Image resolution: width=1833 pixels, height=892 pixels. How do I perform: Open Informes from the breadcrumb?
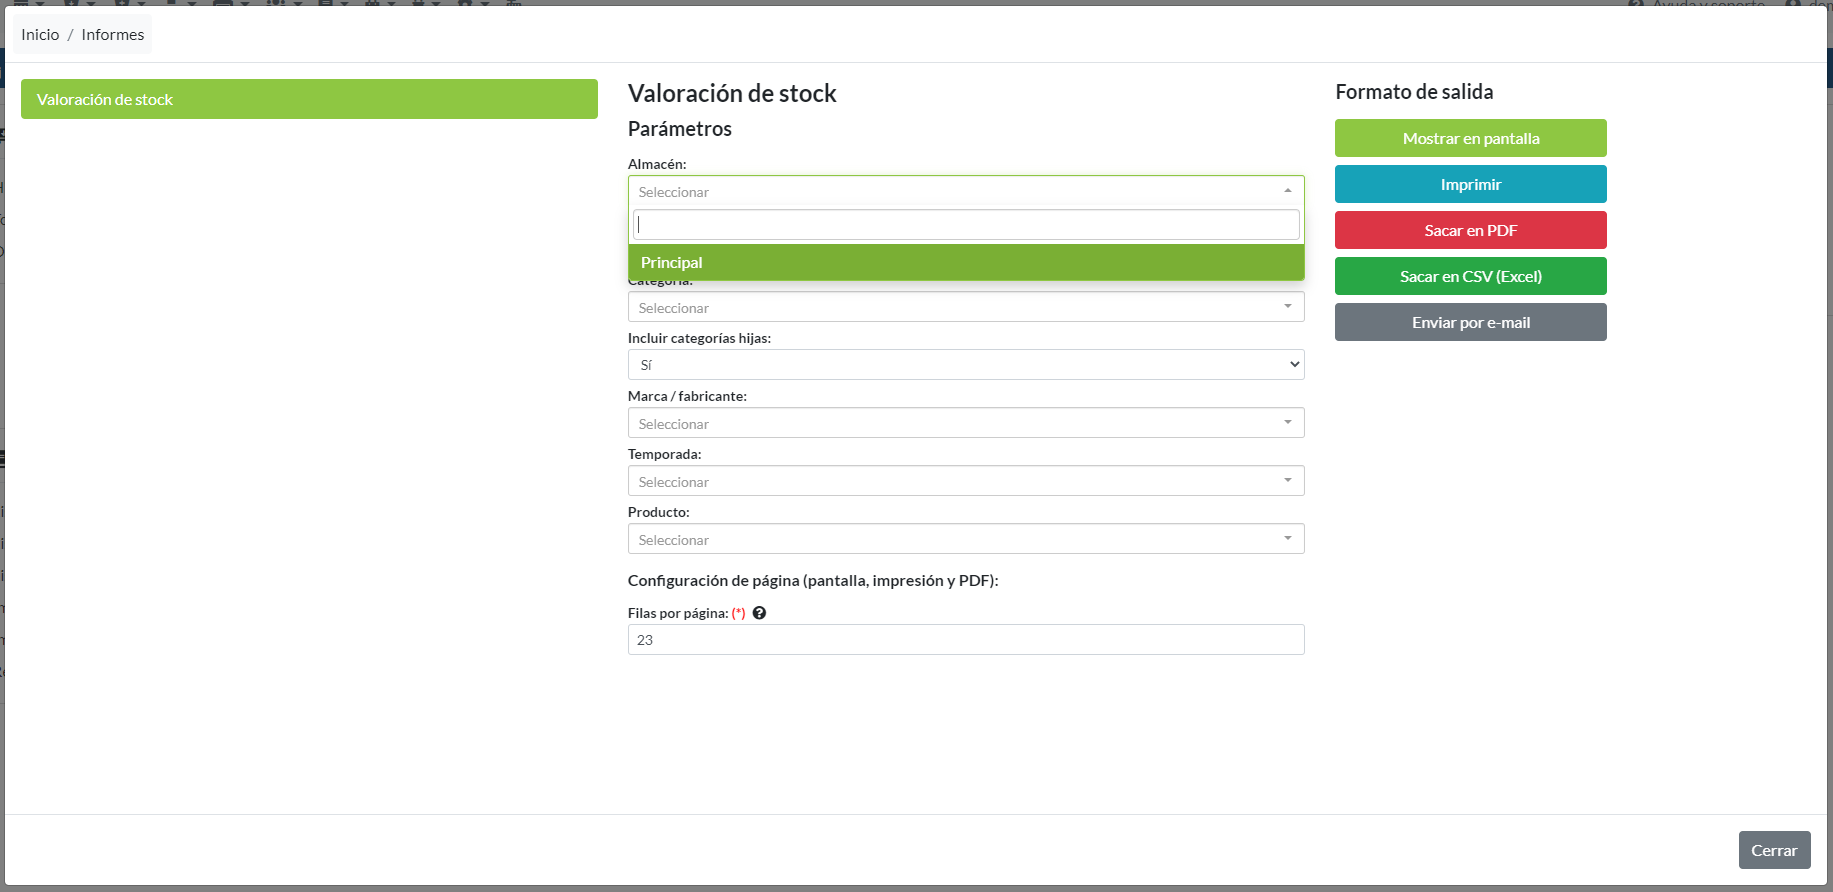pos(112,35)
